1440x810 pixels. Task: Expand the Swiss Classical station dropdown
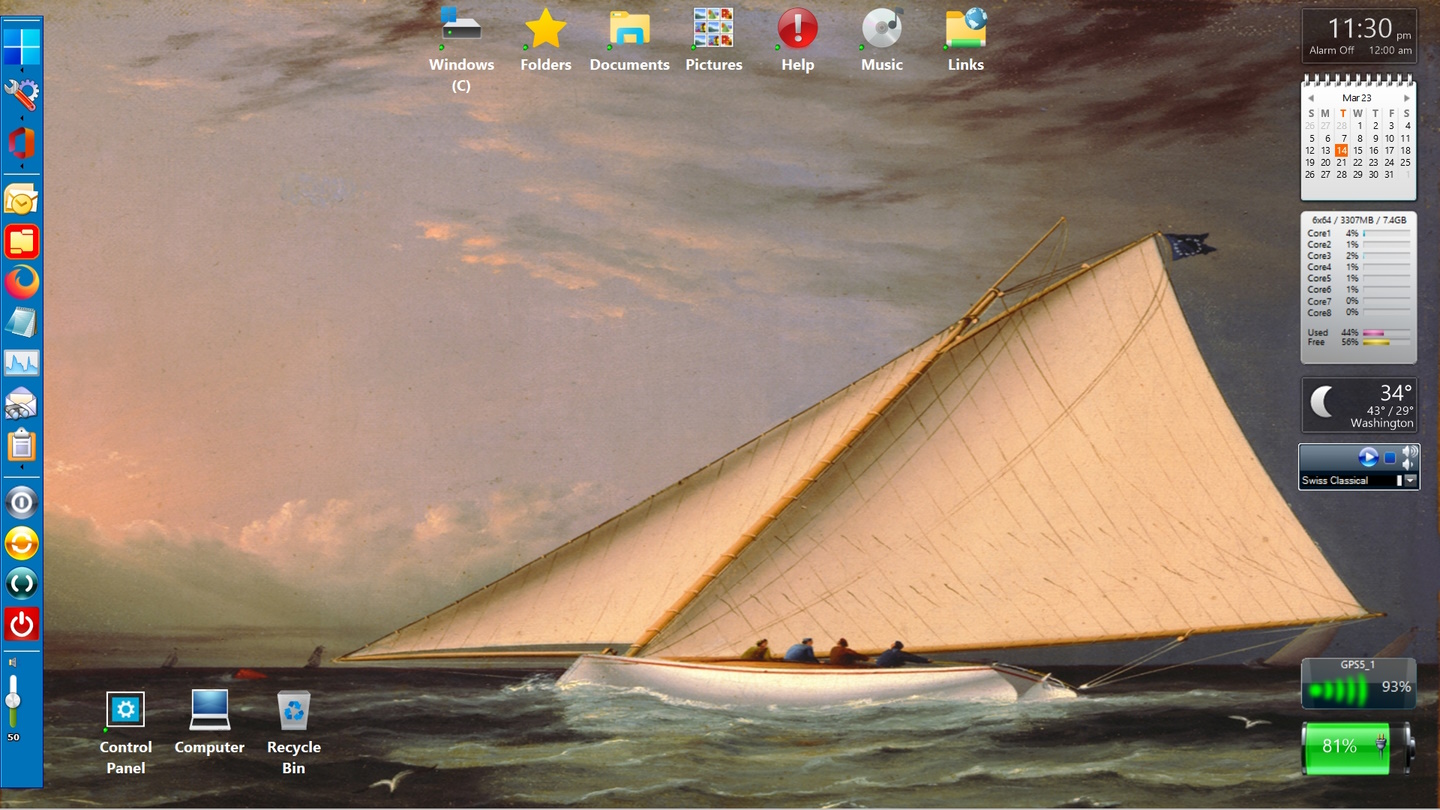point(1410,481)
